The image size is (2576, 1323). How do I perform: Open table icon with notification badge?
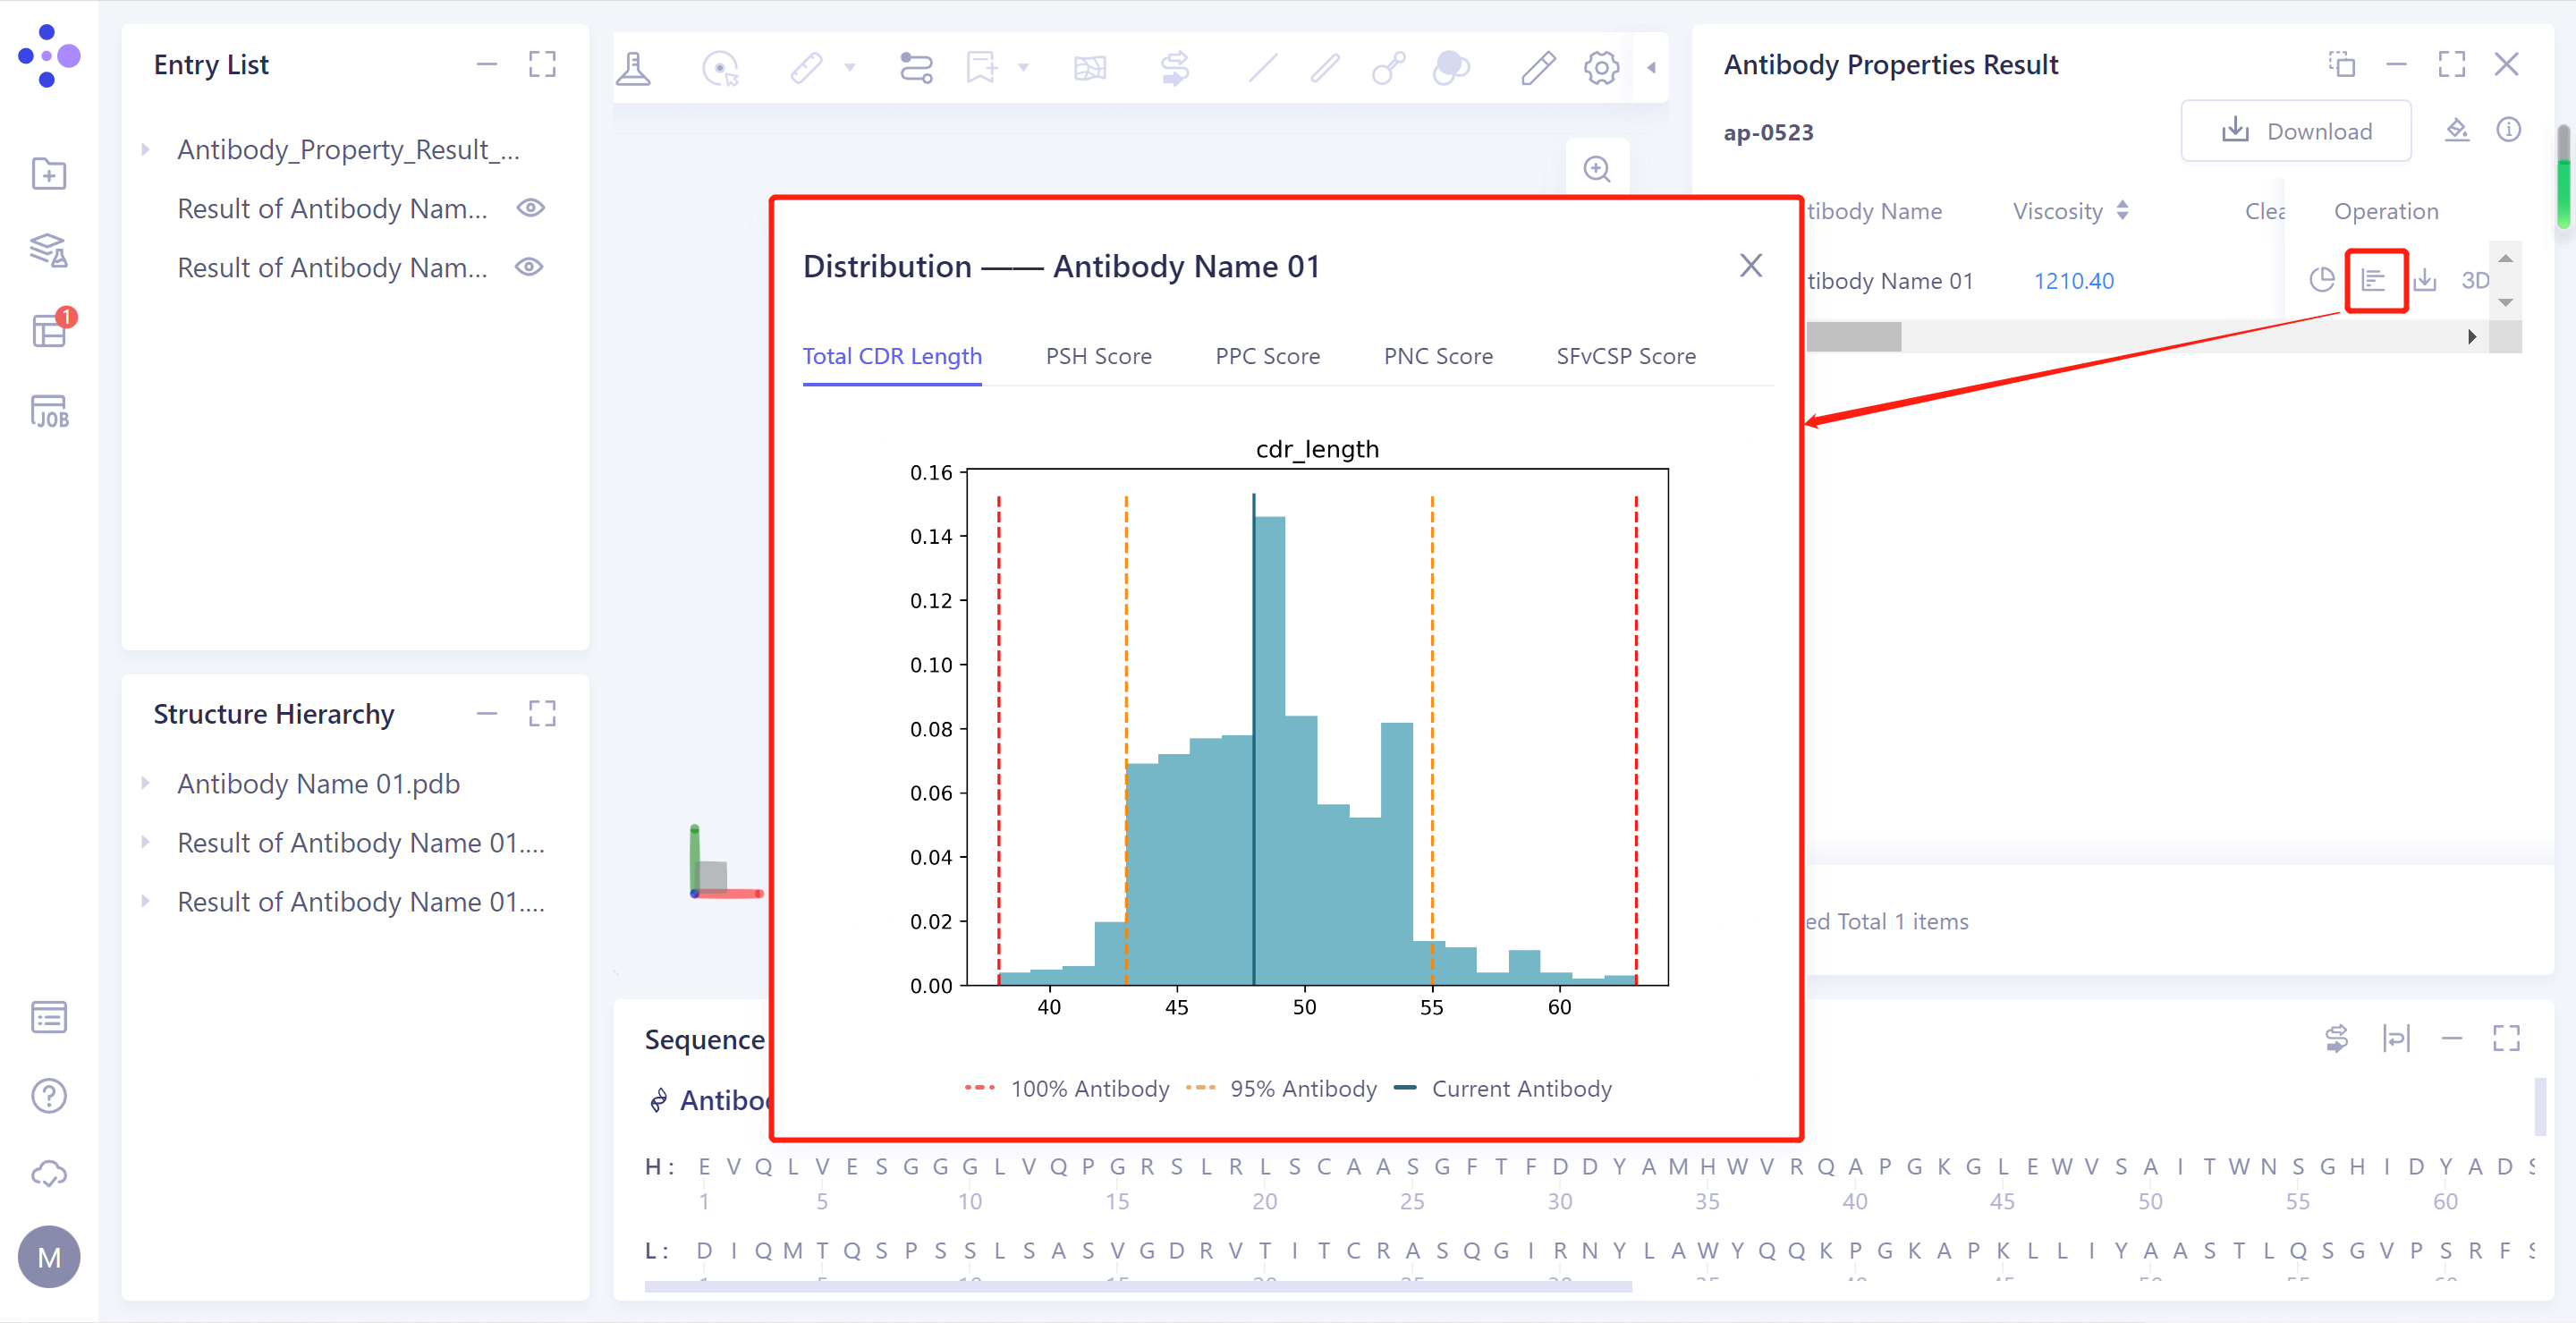coord(49,330)
